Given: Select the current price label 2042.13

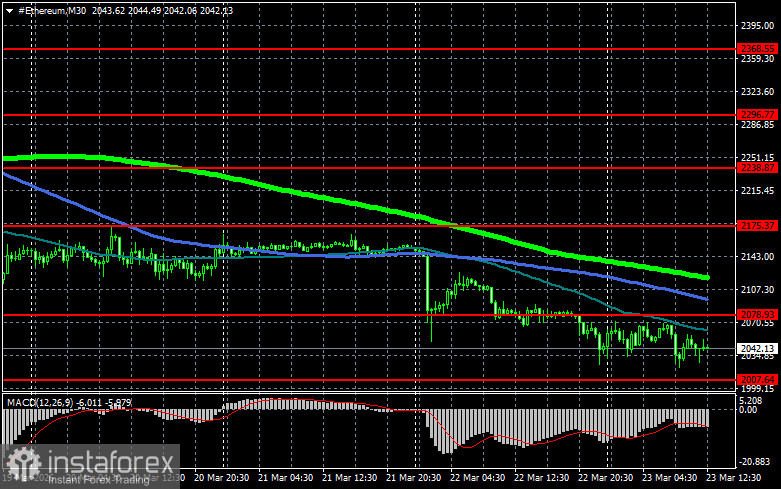Looking at the screenshot, I should point(757,348).
